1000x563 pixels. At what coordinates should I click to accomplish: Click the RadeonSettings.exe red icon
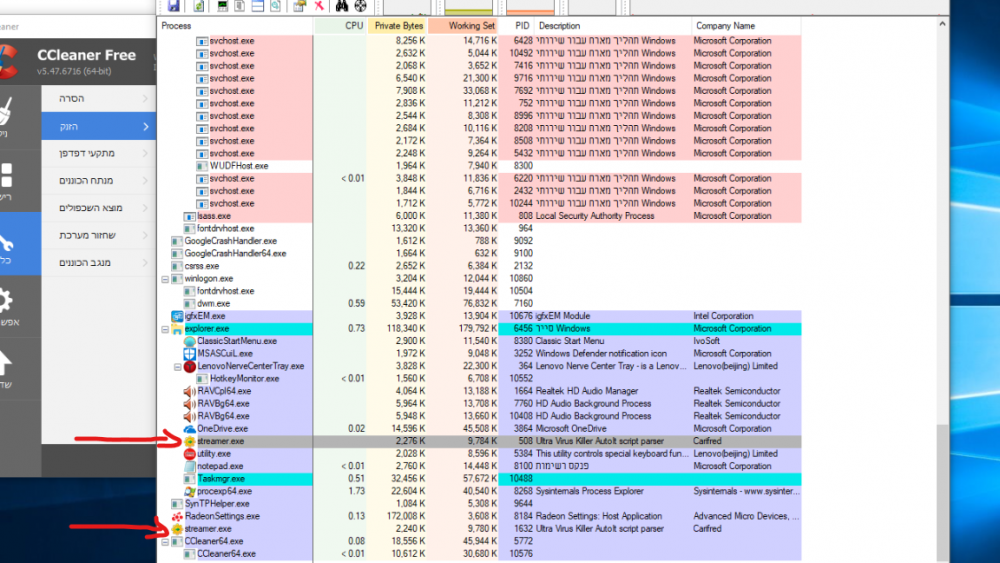tap(177, 516)
